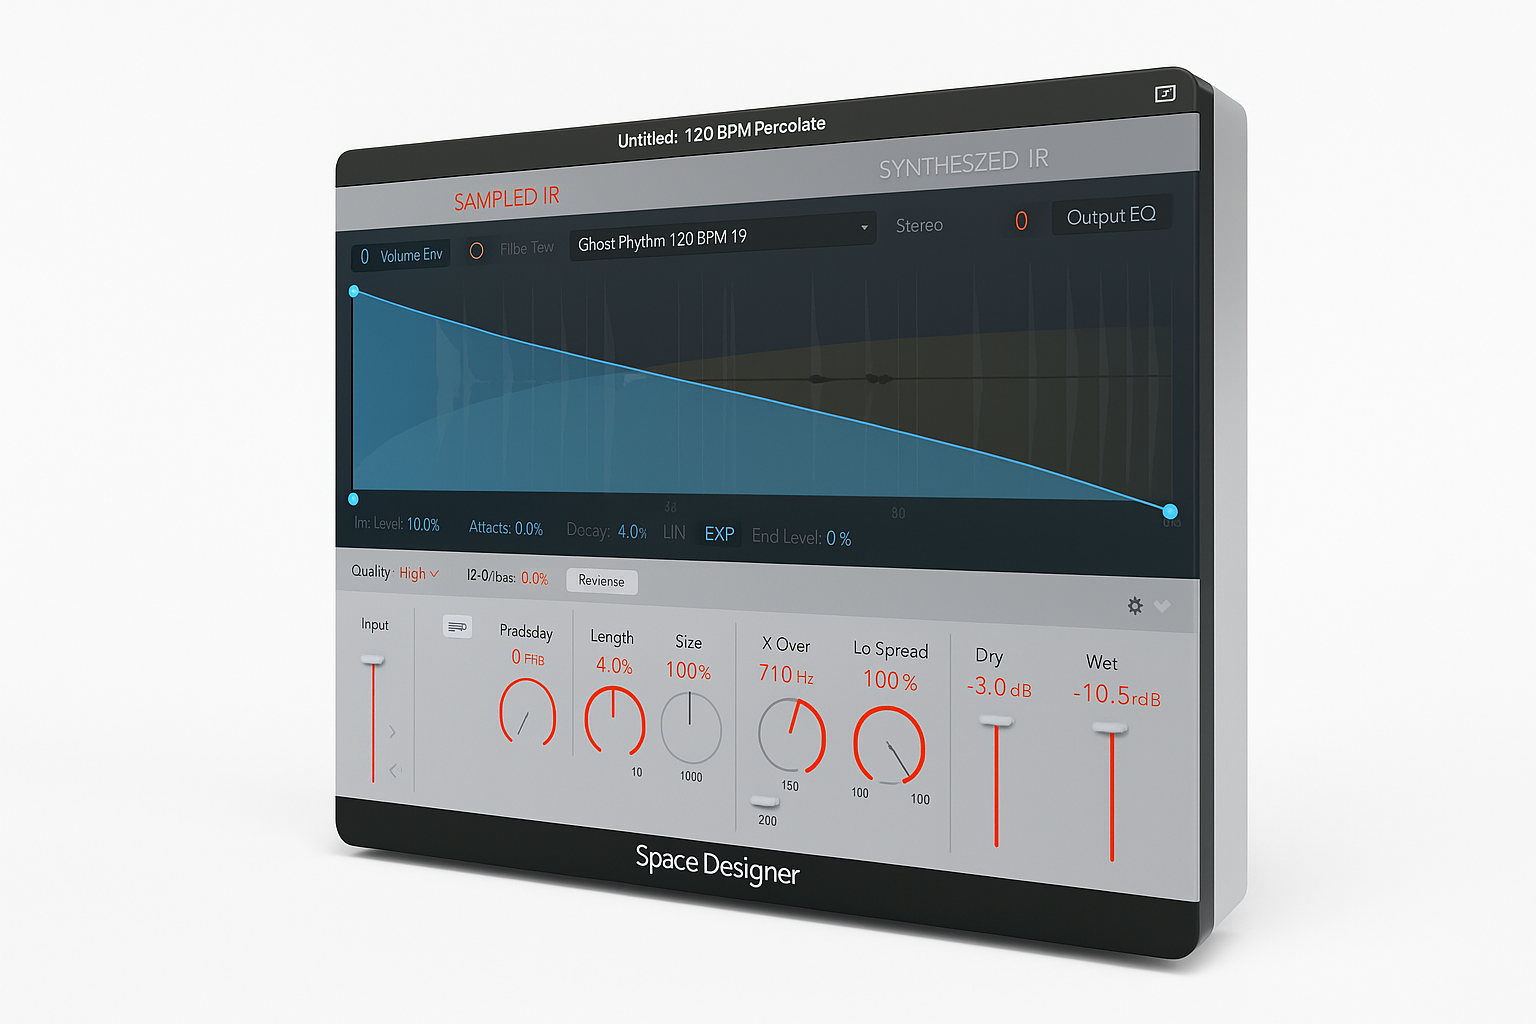The width and height of the screenshot is (1536, 1024).
Task: Click the Pradsday 0 FHB value
Action: tap(527, 657)
